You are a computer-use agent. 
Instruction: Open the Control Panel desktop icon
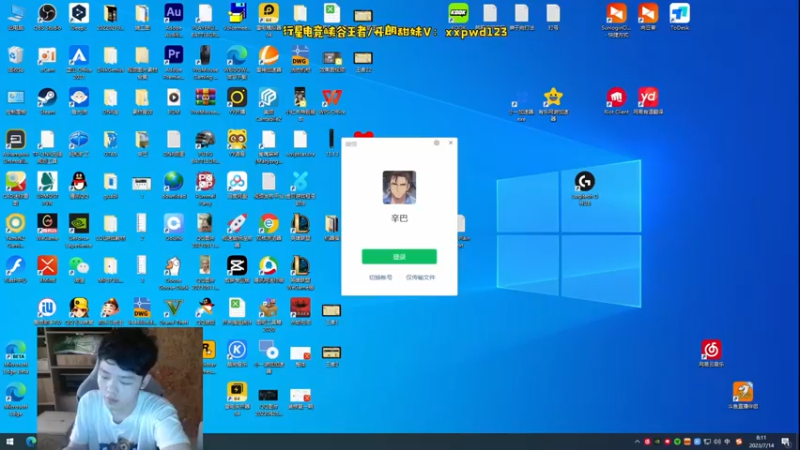pyautogui.click(x=16, y=97)
